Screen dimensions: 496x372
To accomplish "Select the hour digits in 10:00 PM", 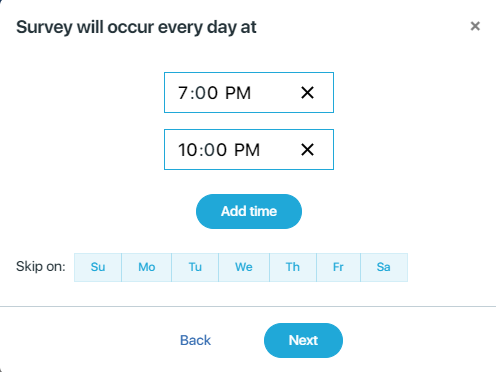I will point(188,150).
